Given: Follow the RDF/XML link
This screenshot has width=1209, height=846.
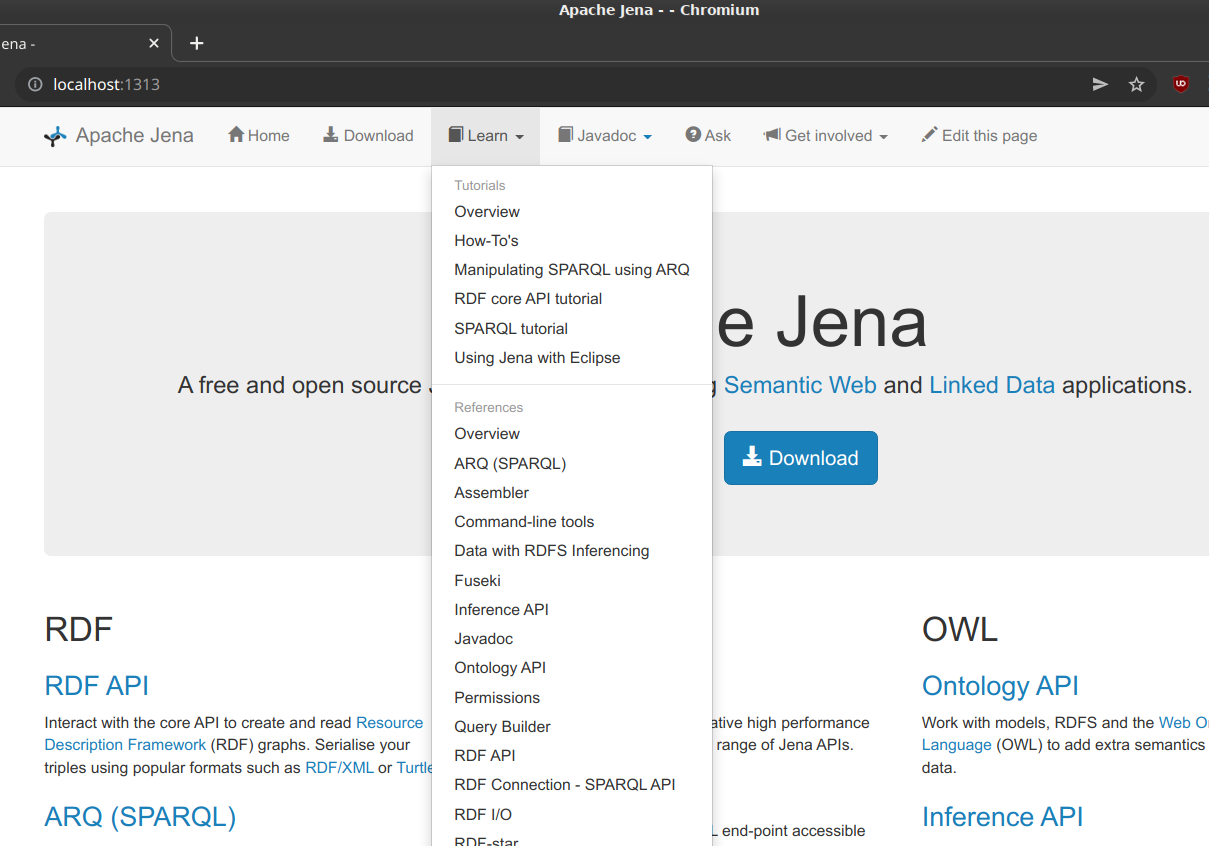Looking at the screenshot, I should coord(339,768).
